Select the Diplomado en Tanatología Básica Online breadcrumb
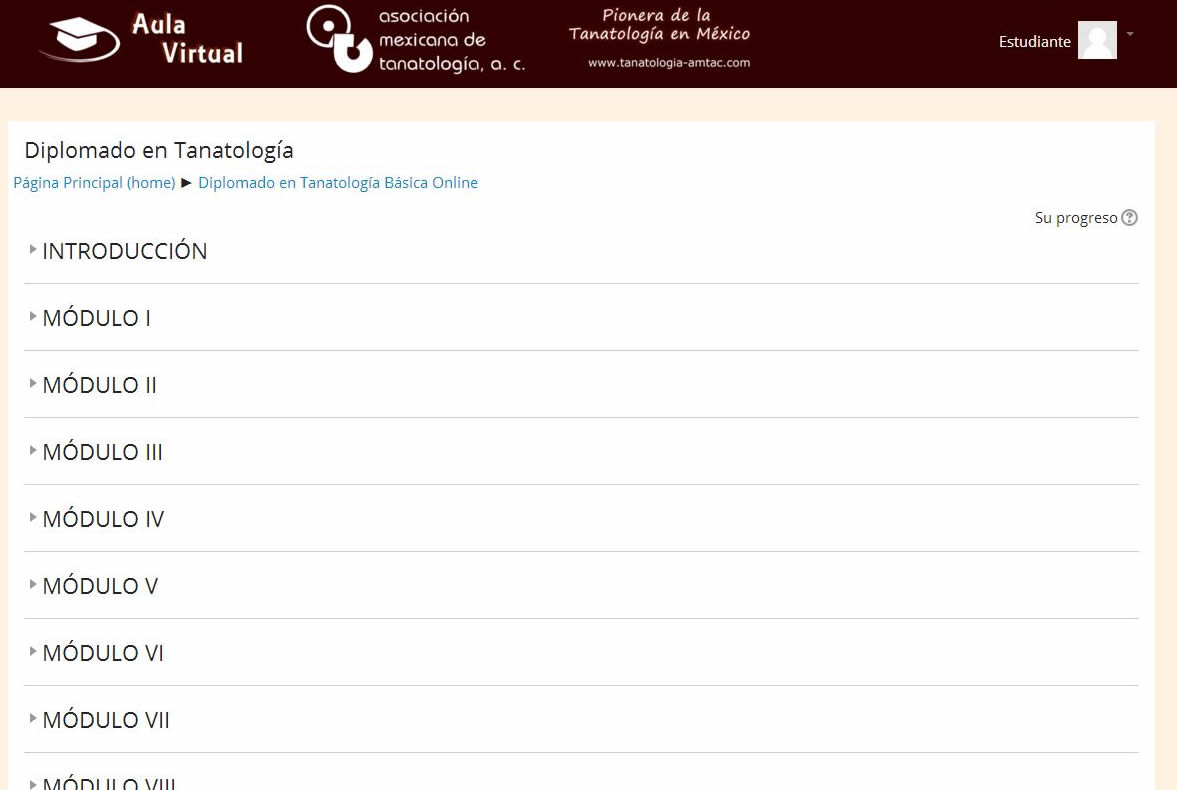The height and width of the screenshot is (790, 1177). pos(338,183)
